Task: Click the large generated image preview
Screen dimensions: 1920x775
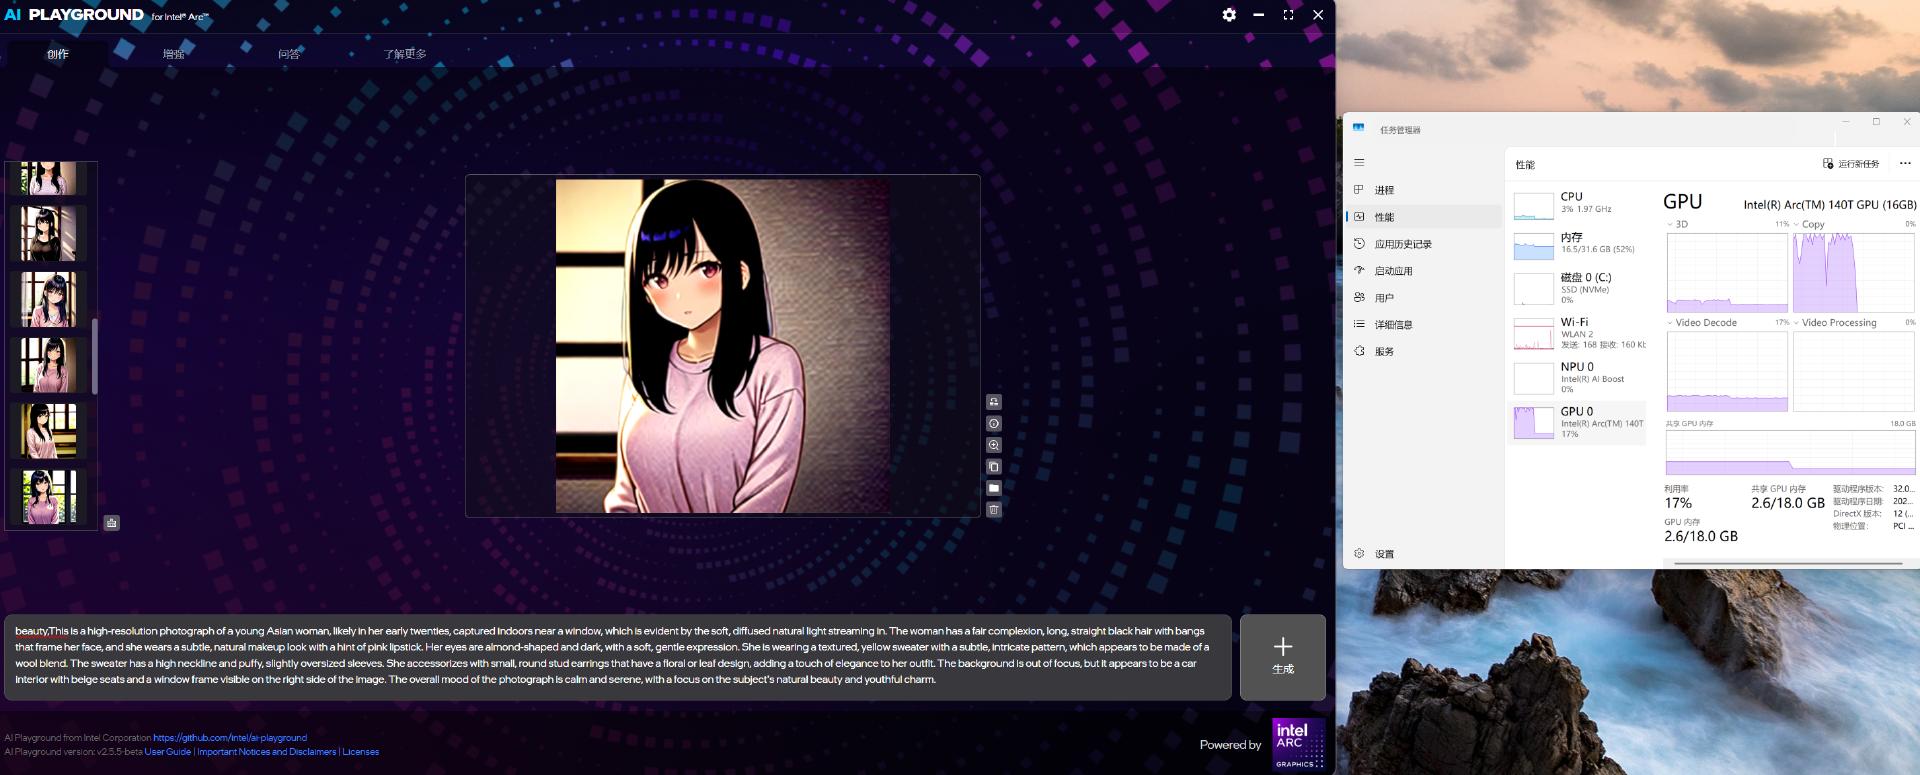Action: point(723,346)
